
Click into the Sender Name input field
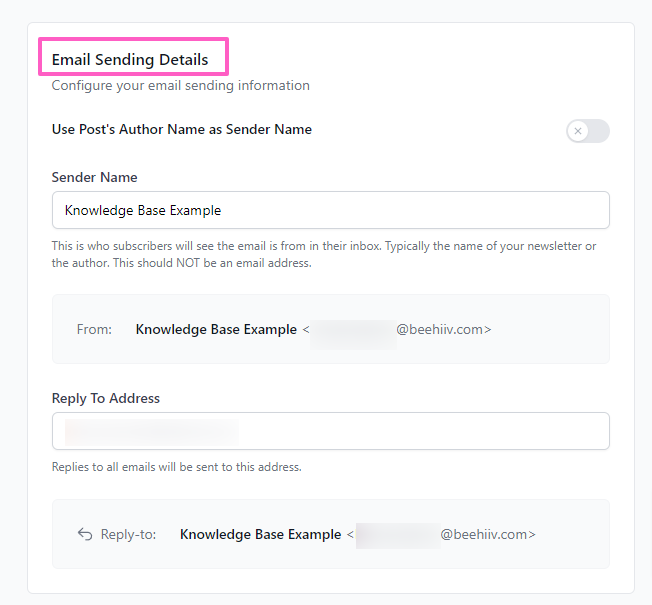(330, 210)
